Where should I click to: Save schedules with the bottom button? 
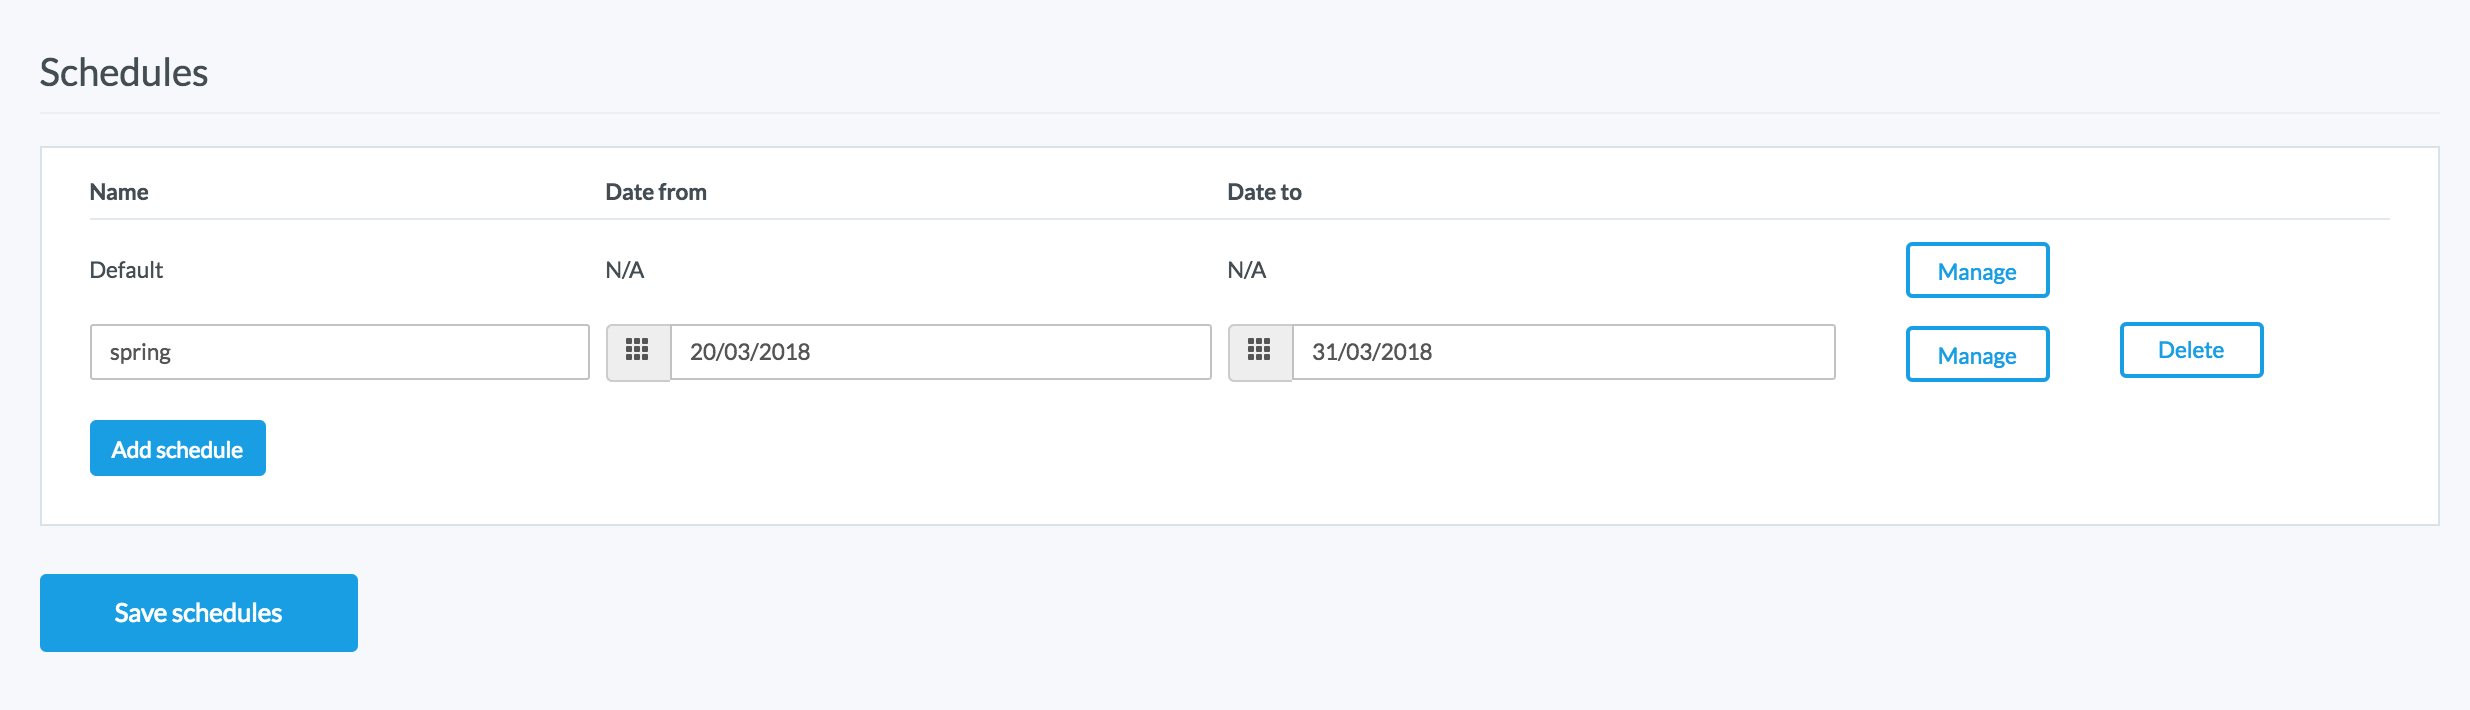[x=199, y=613]
